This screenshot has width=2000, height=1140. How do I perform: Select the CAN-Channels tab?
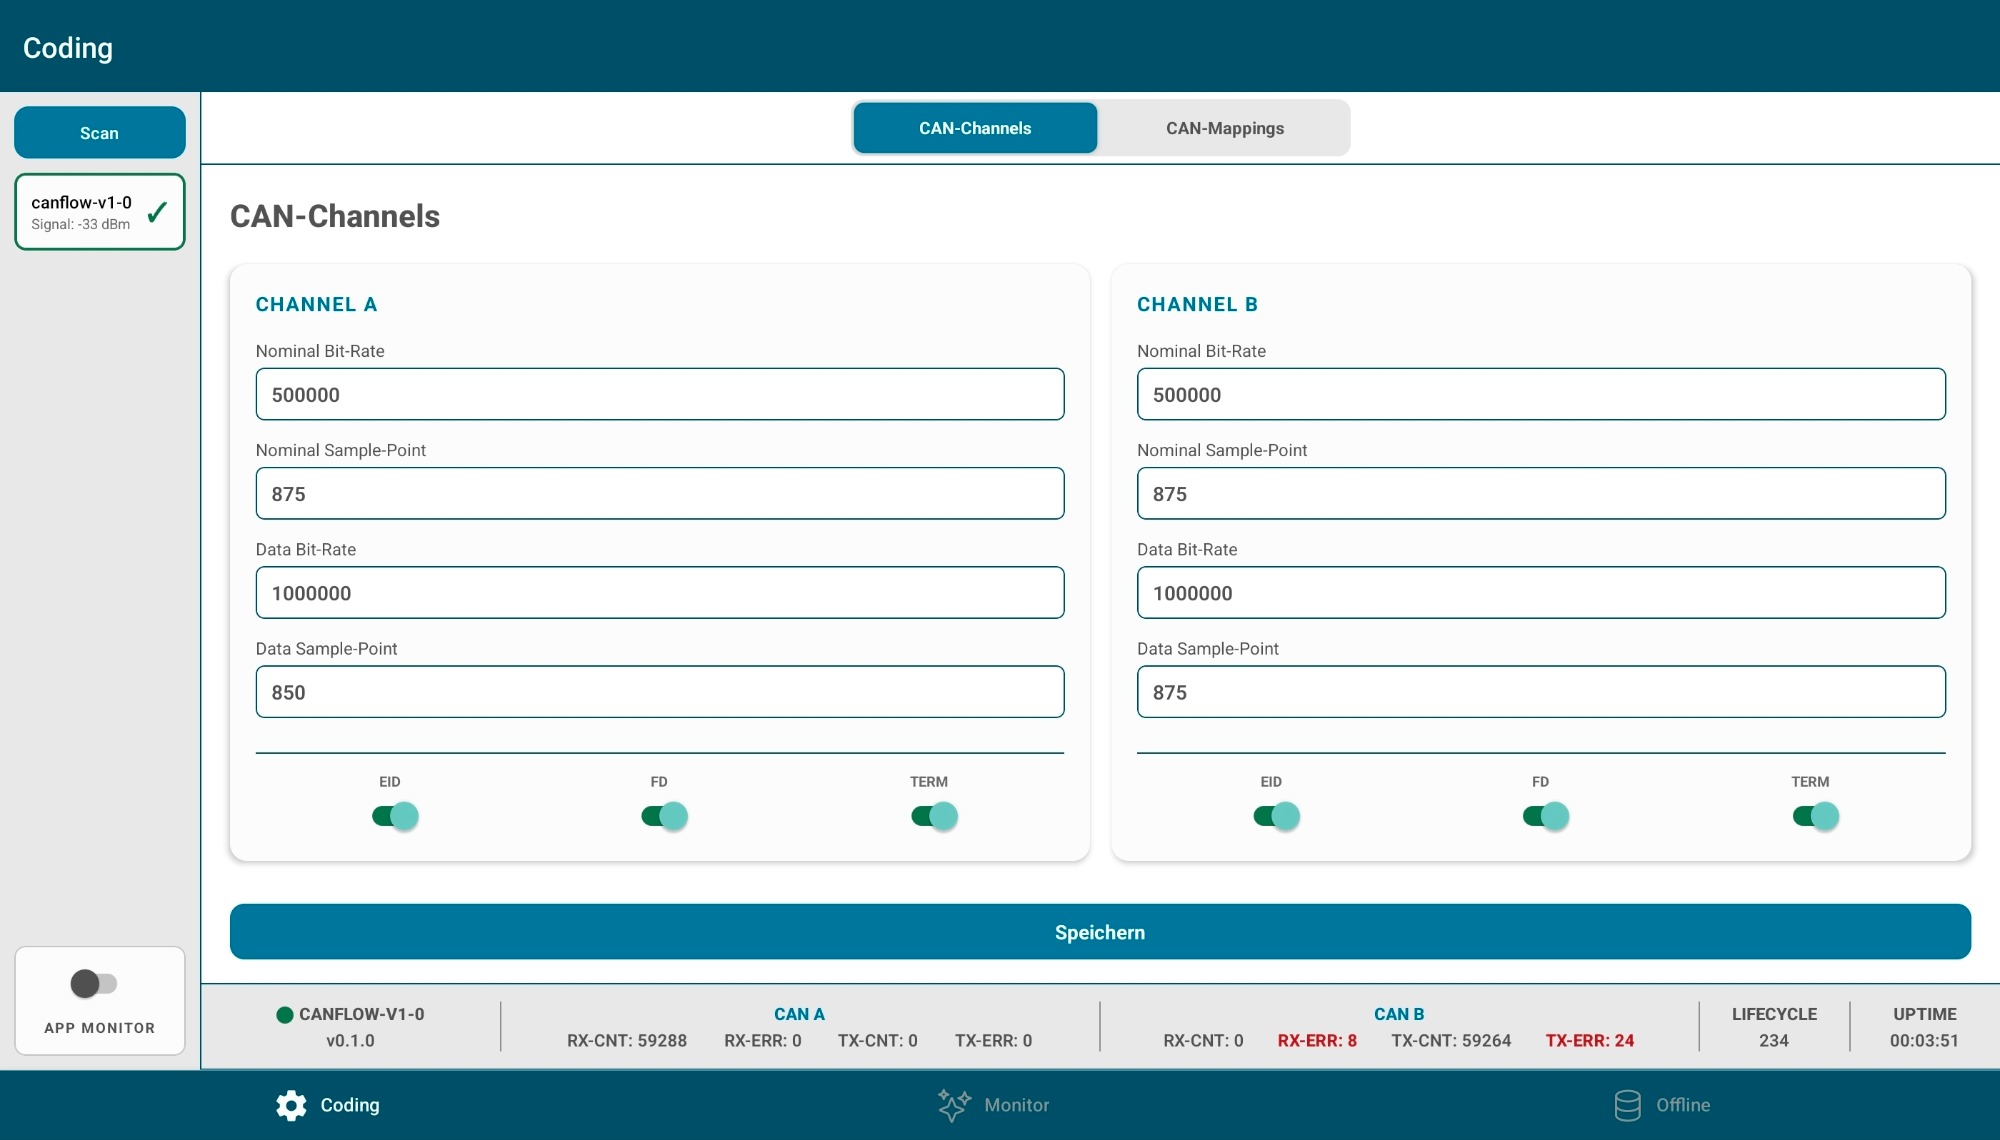[975, 128]
